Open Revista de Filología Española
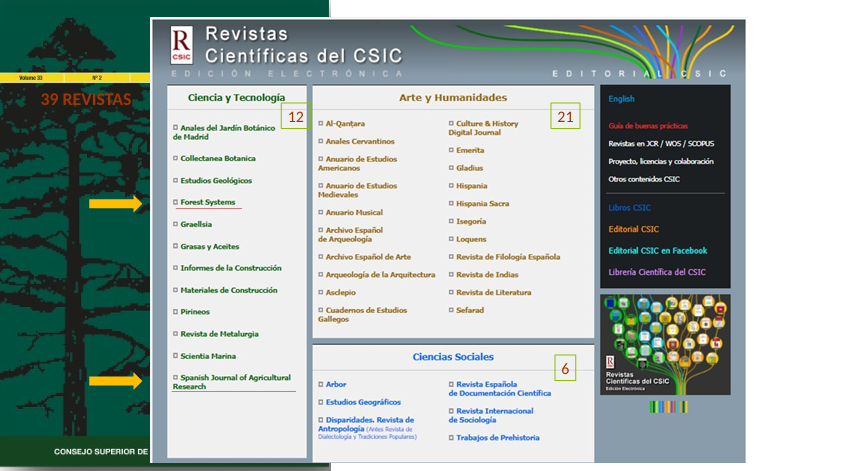The image size is (851, 471). coord(508,257)
